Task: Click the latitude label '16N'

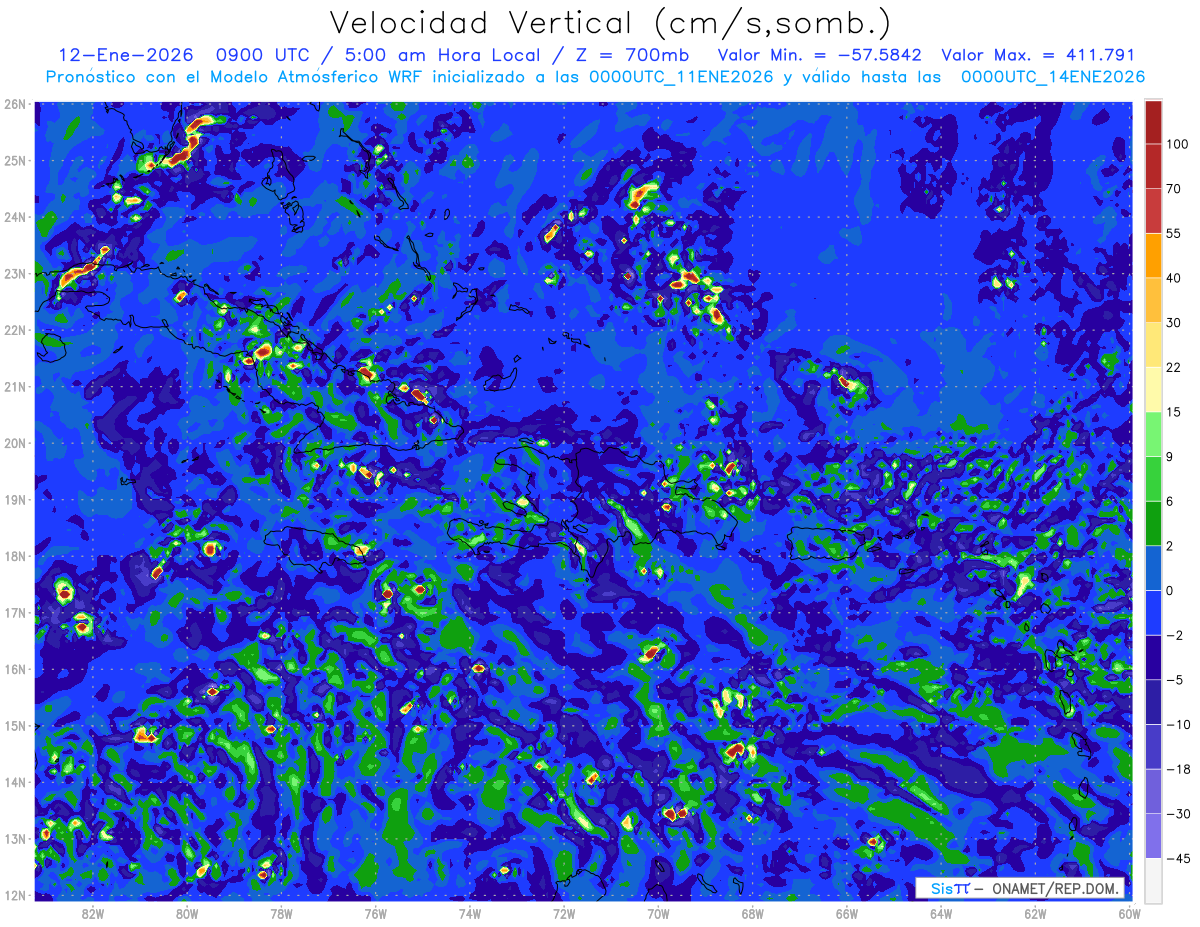Action: [x=15, y=669]
